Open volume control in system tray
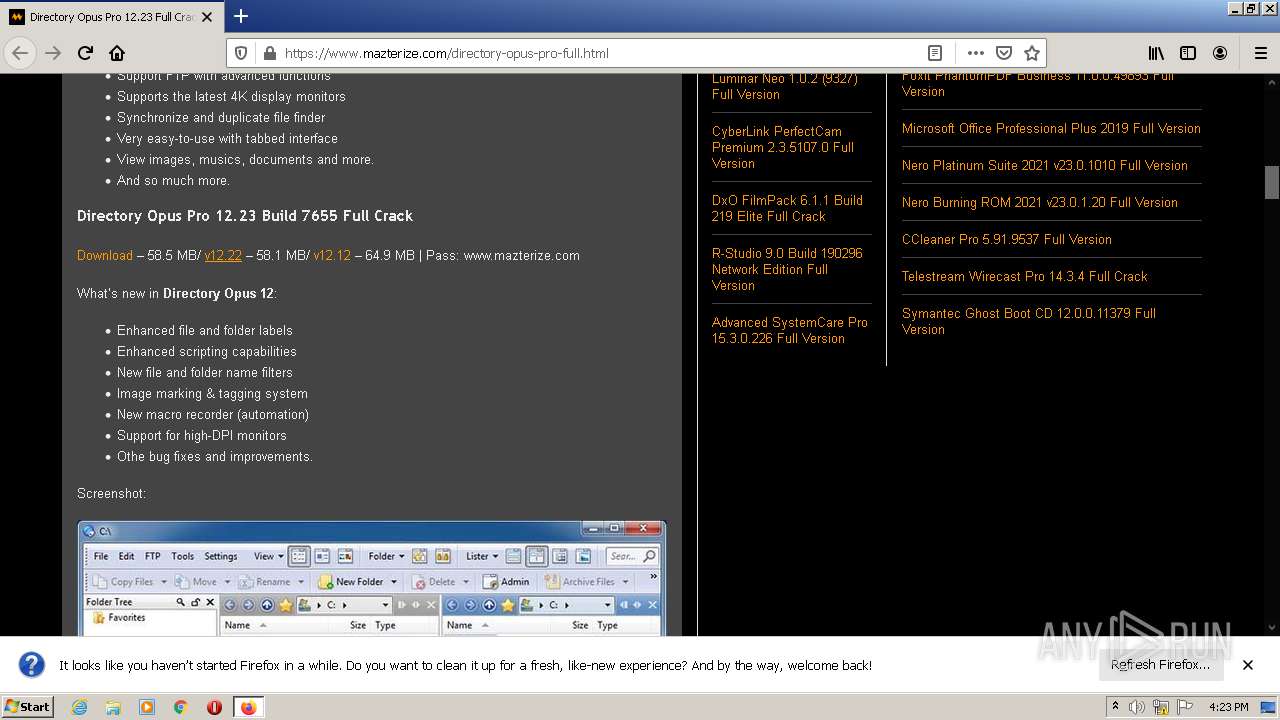 point(1137,707)
